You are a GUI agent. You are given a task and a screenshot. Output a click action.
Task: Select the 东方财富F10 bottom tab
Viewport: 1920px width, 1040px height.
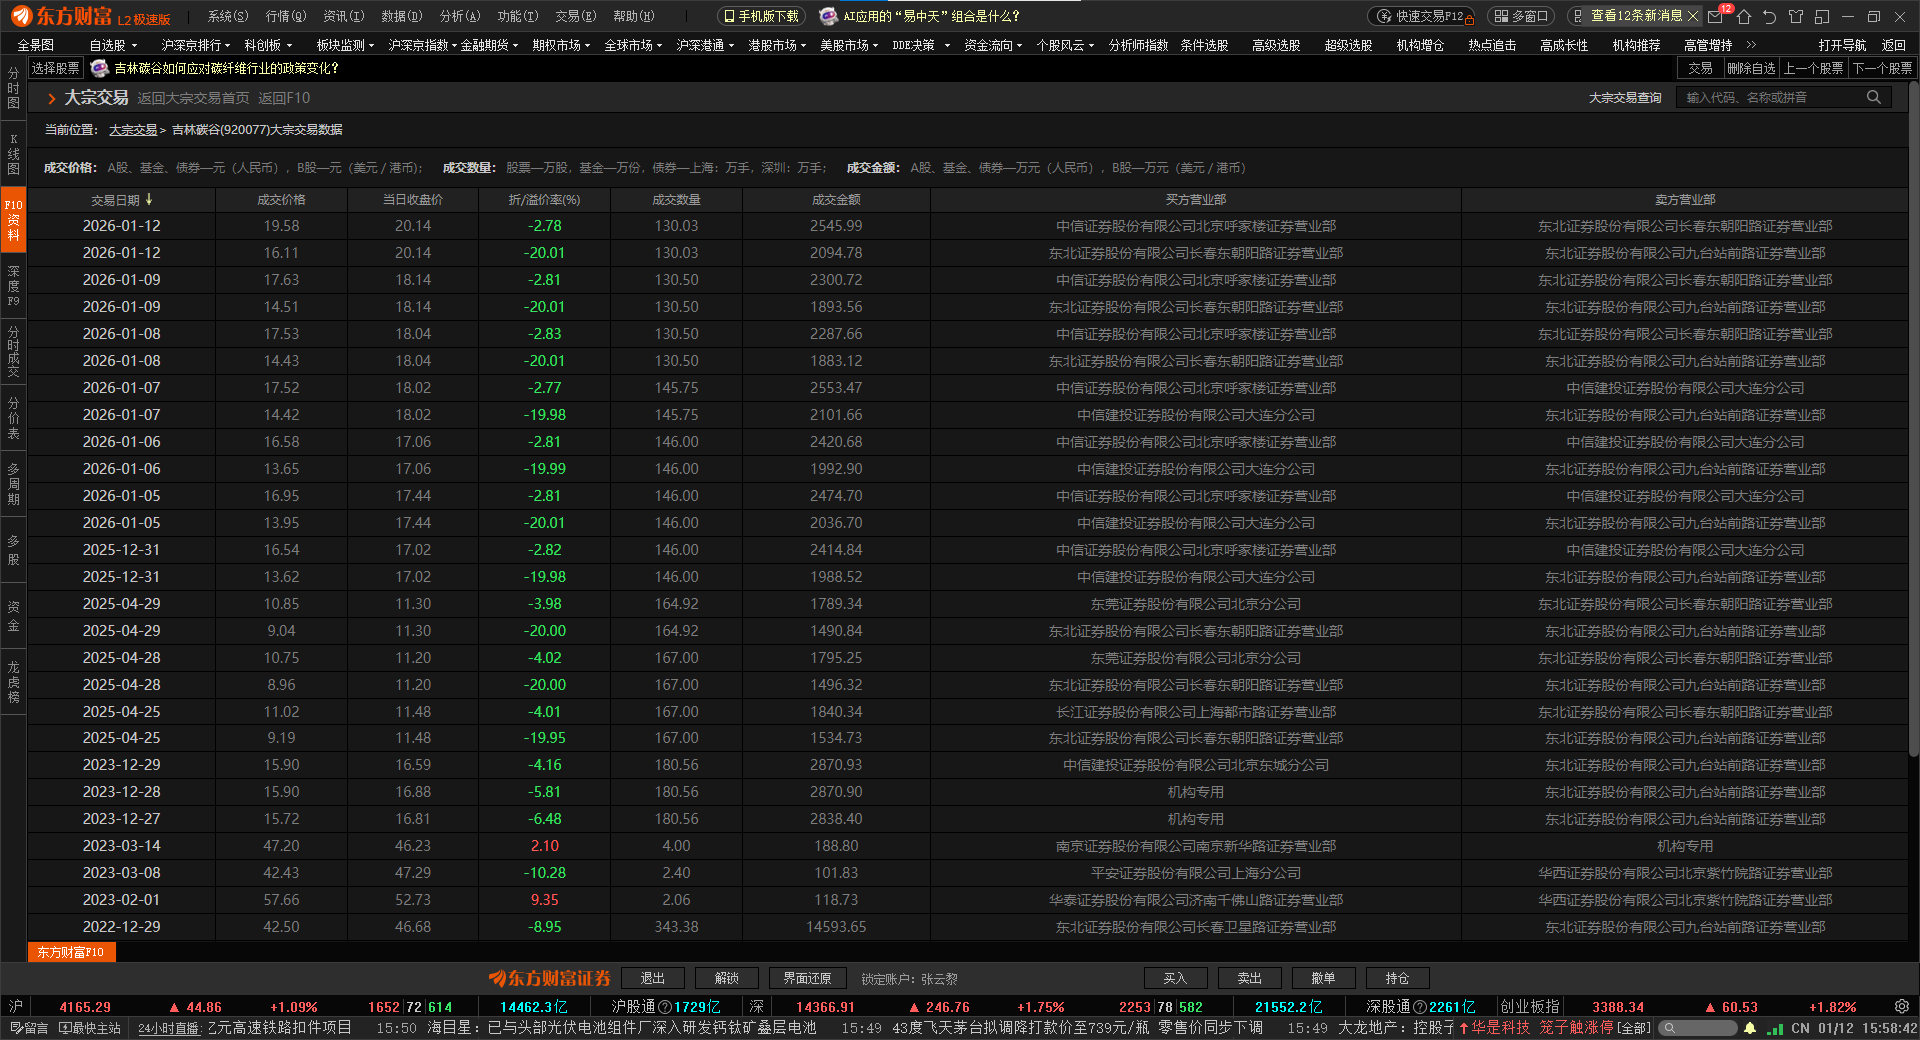tap(71, 952)
